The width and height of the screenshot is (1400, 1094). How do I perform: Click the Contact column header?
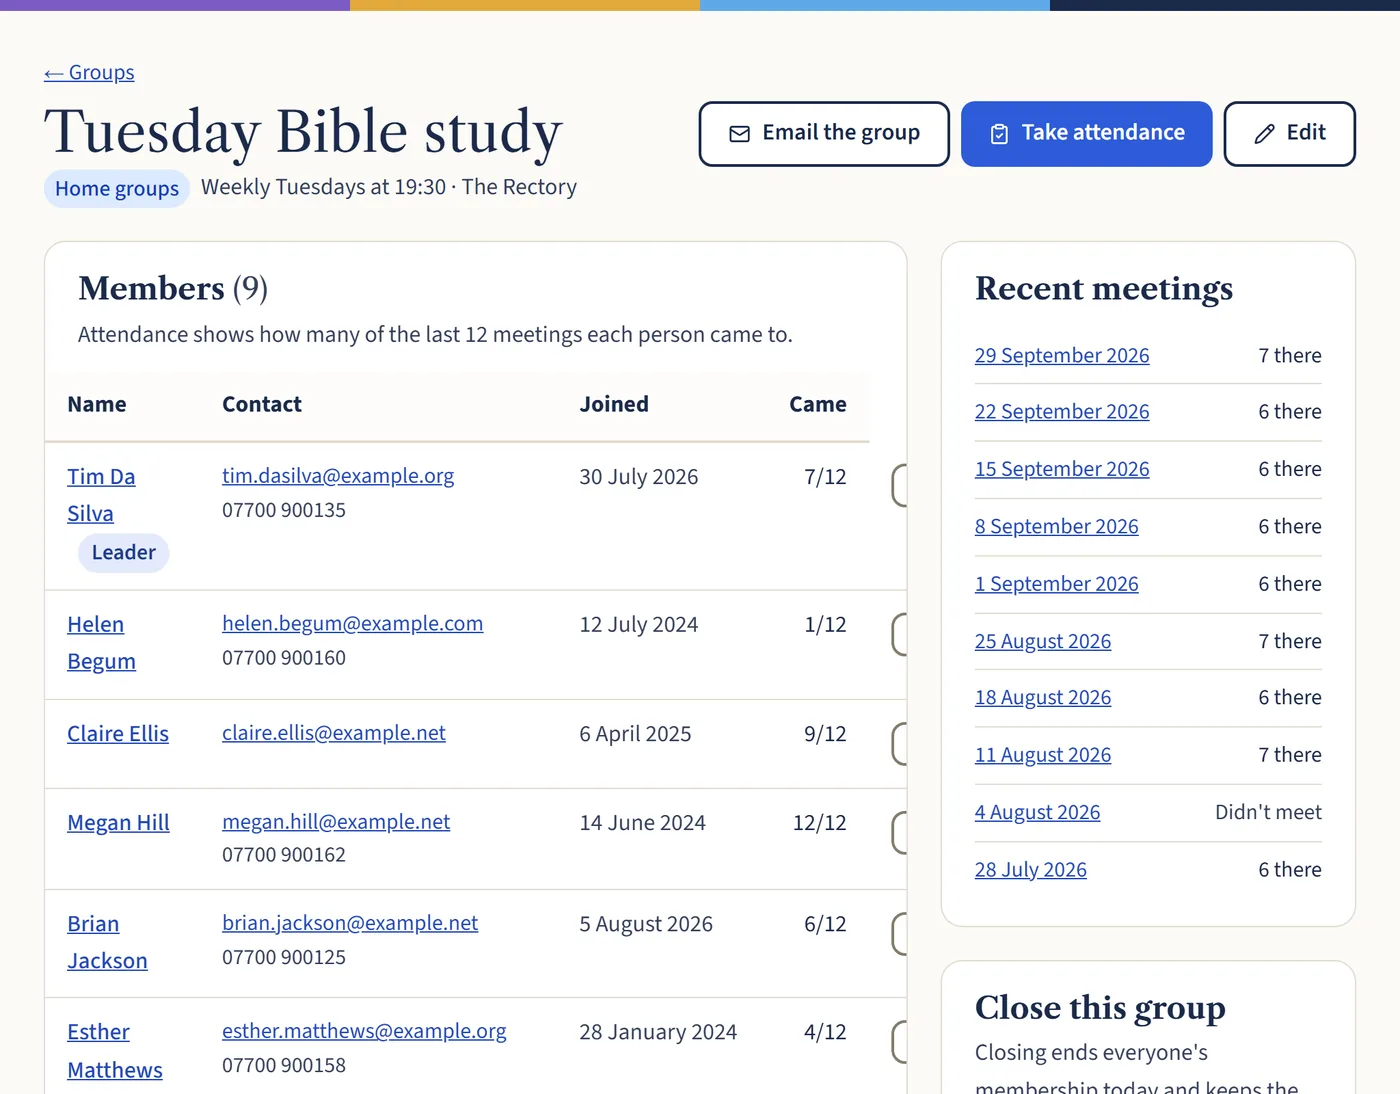click(x=262, y=405)
